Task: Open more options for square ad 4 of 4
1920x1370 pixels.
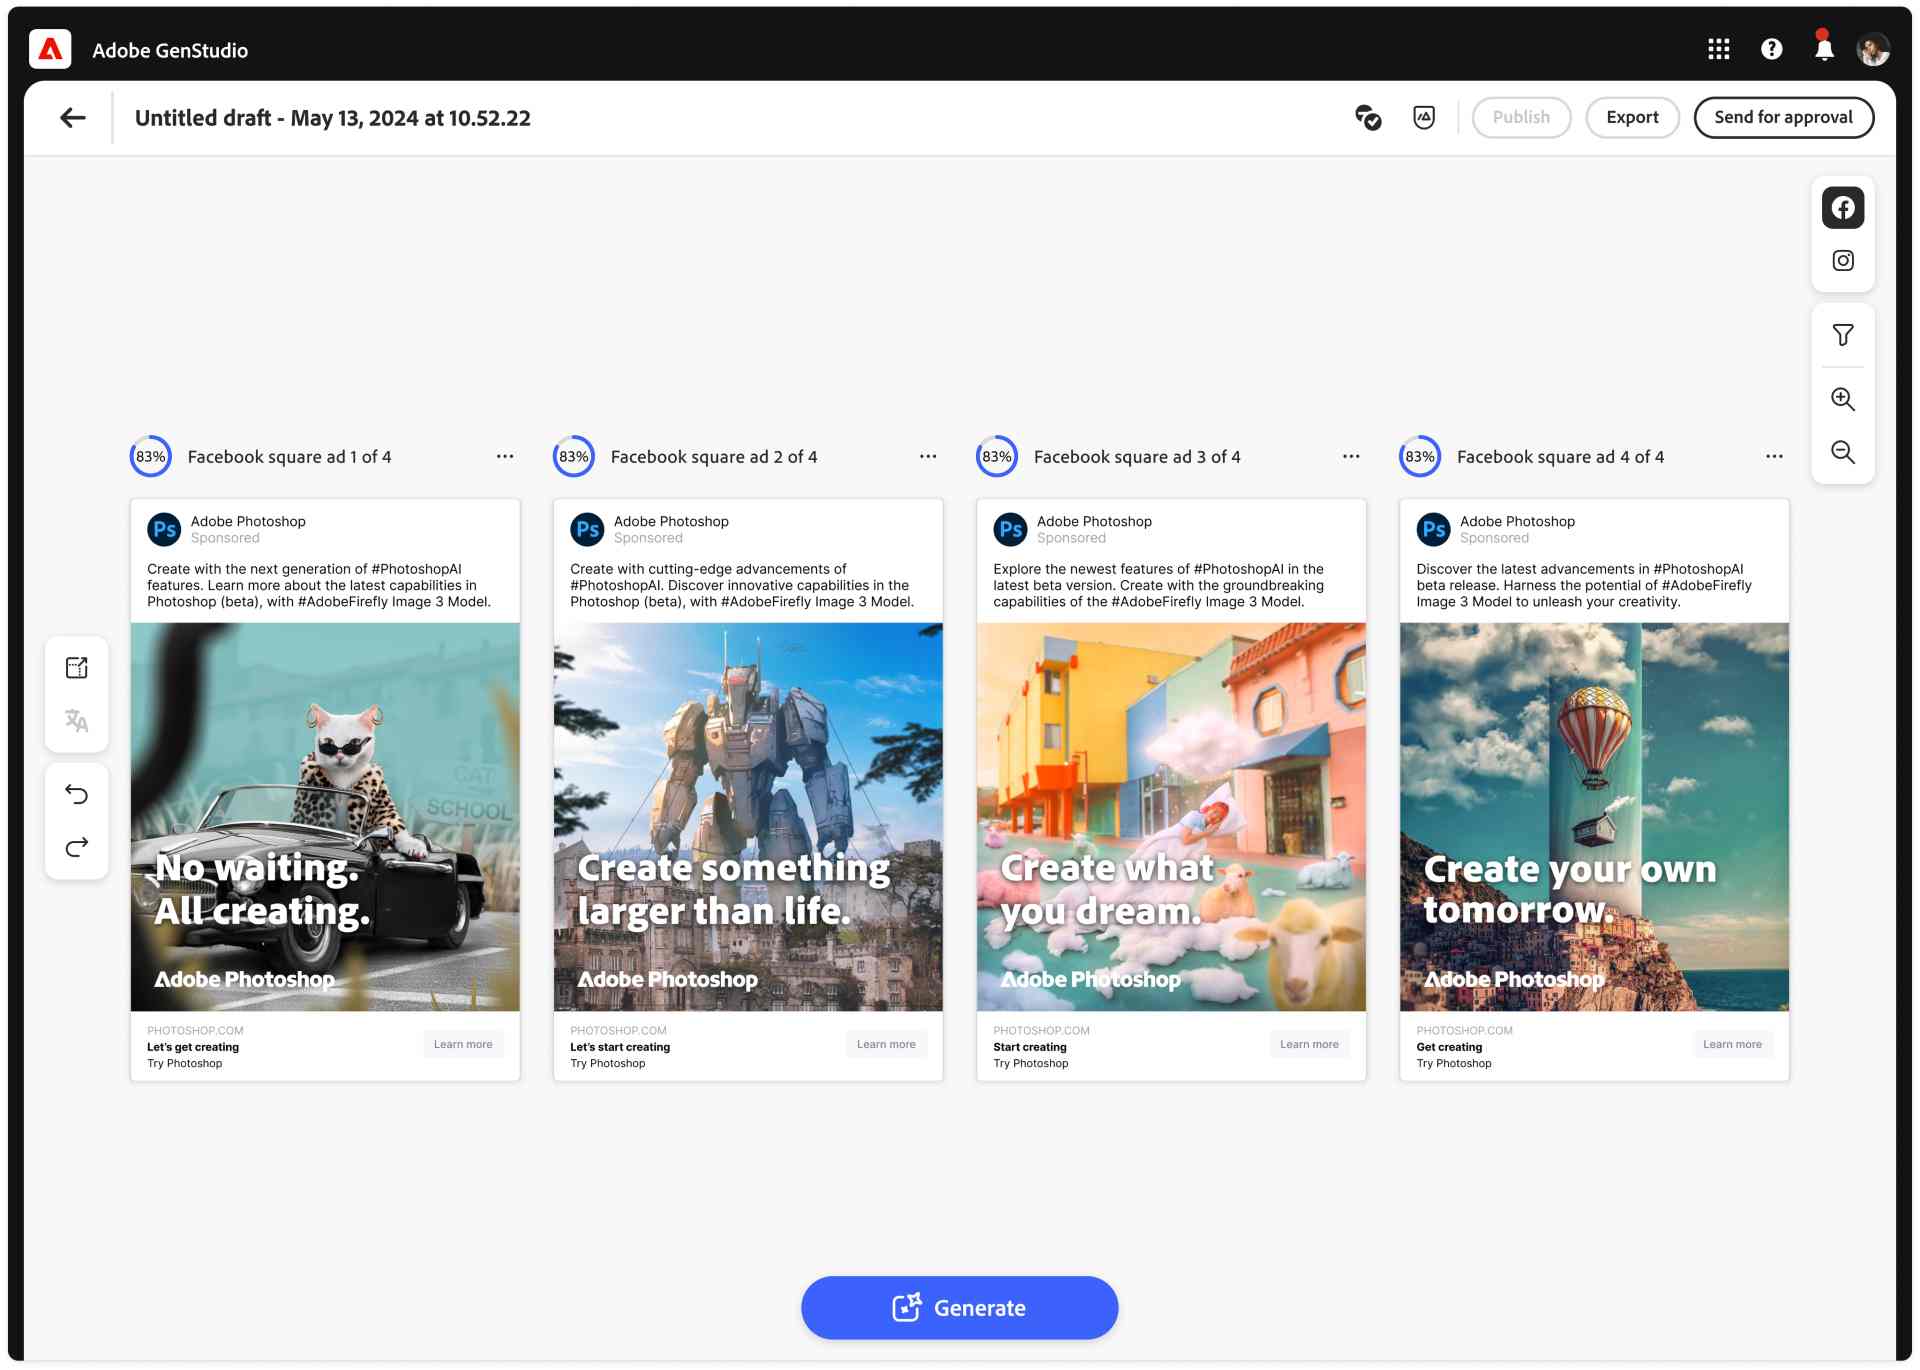Action: 1774,456
